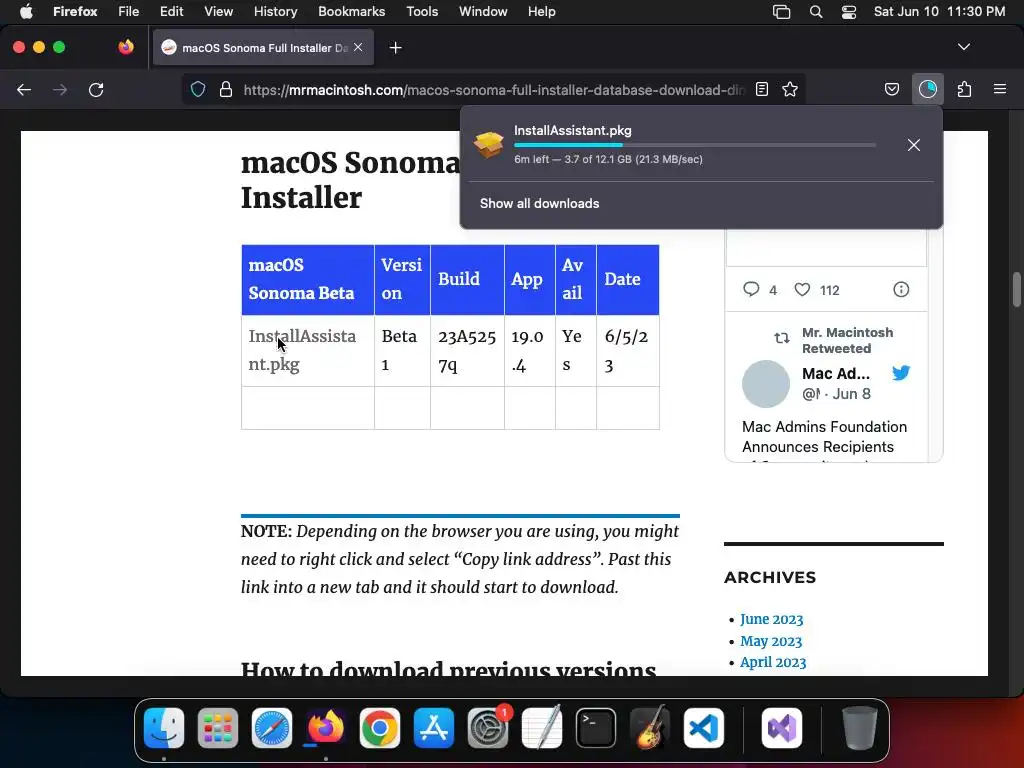Click the retweet icon beside Mr. Macintosh
The height and width of the screenshot is (768, 1024).
coord(782,338)
